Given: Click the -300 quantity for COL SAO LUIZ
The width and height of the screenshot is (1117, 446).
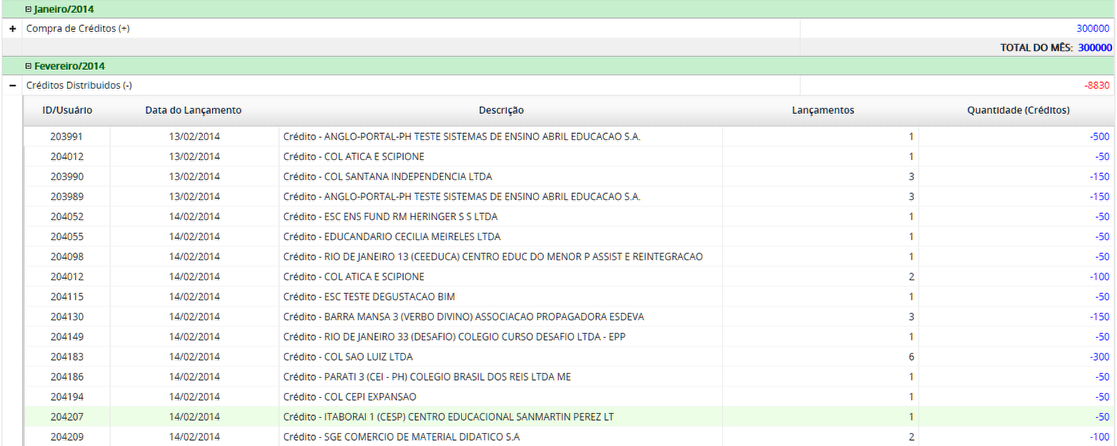Looking at the screenshot, I should tap(1099, 357).
